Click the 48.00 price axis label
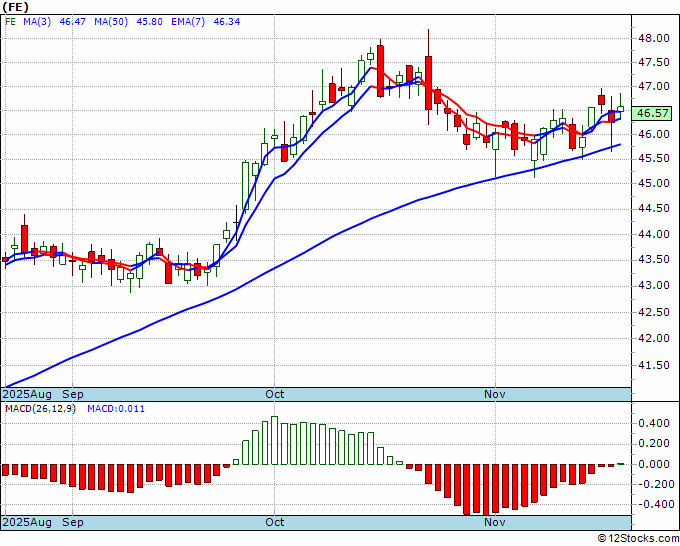This screenshot has height=546, width=680. click(x=654, y=38)
